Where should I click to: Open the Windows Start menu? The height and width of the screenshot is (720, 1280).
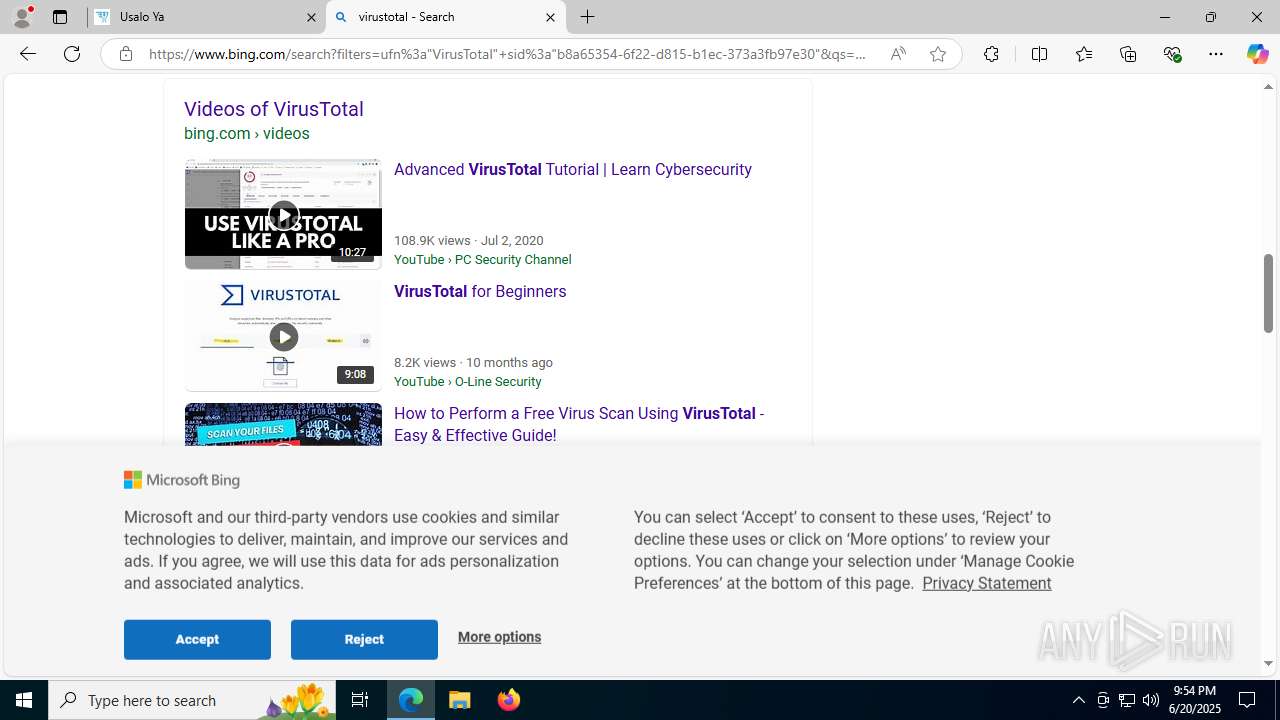24,700
